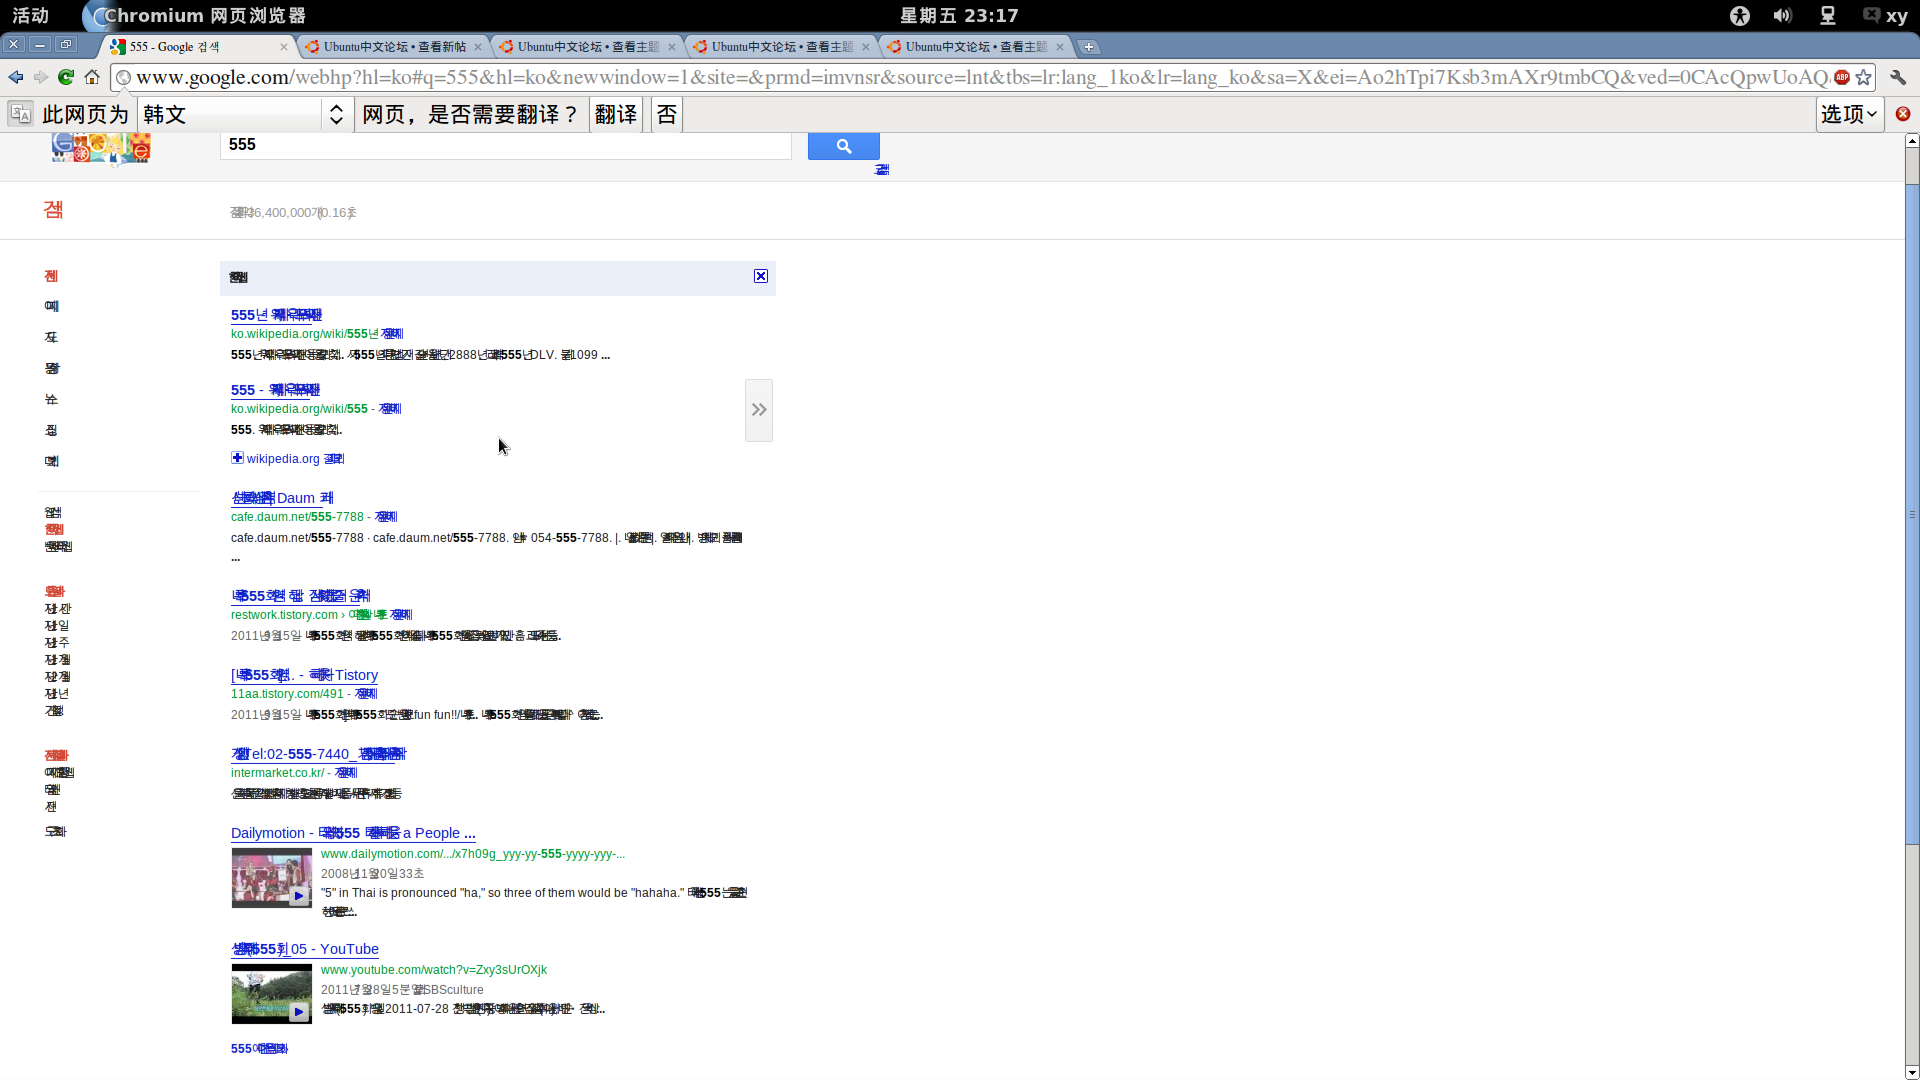
Task: Open the date and time calendar menu
Action: point(959,15)
